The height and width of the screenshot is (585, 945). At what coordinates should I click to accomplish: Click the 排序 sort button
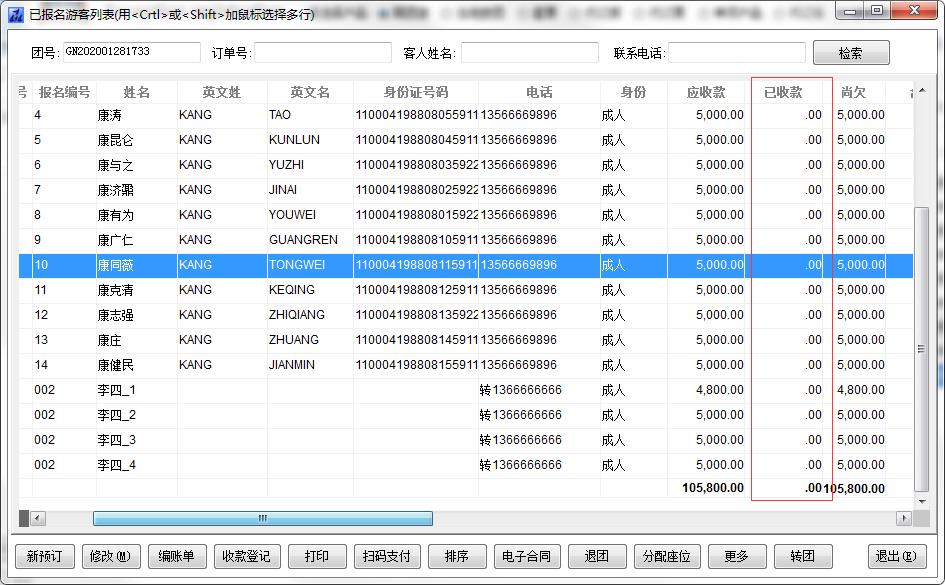[x=456, y=556]
